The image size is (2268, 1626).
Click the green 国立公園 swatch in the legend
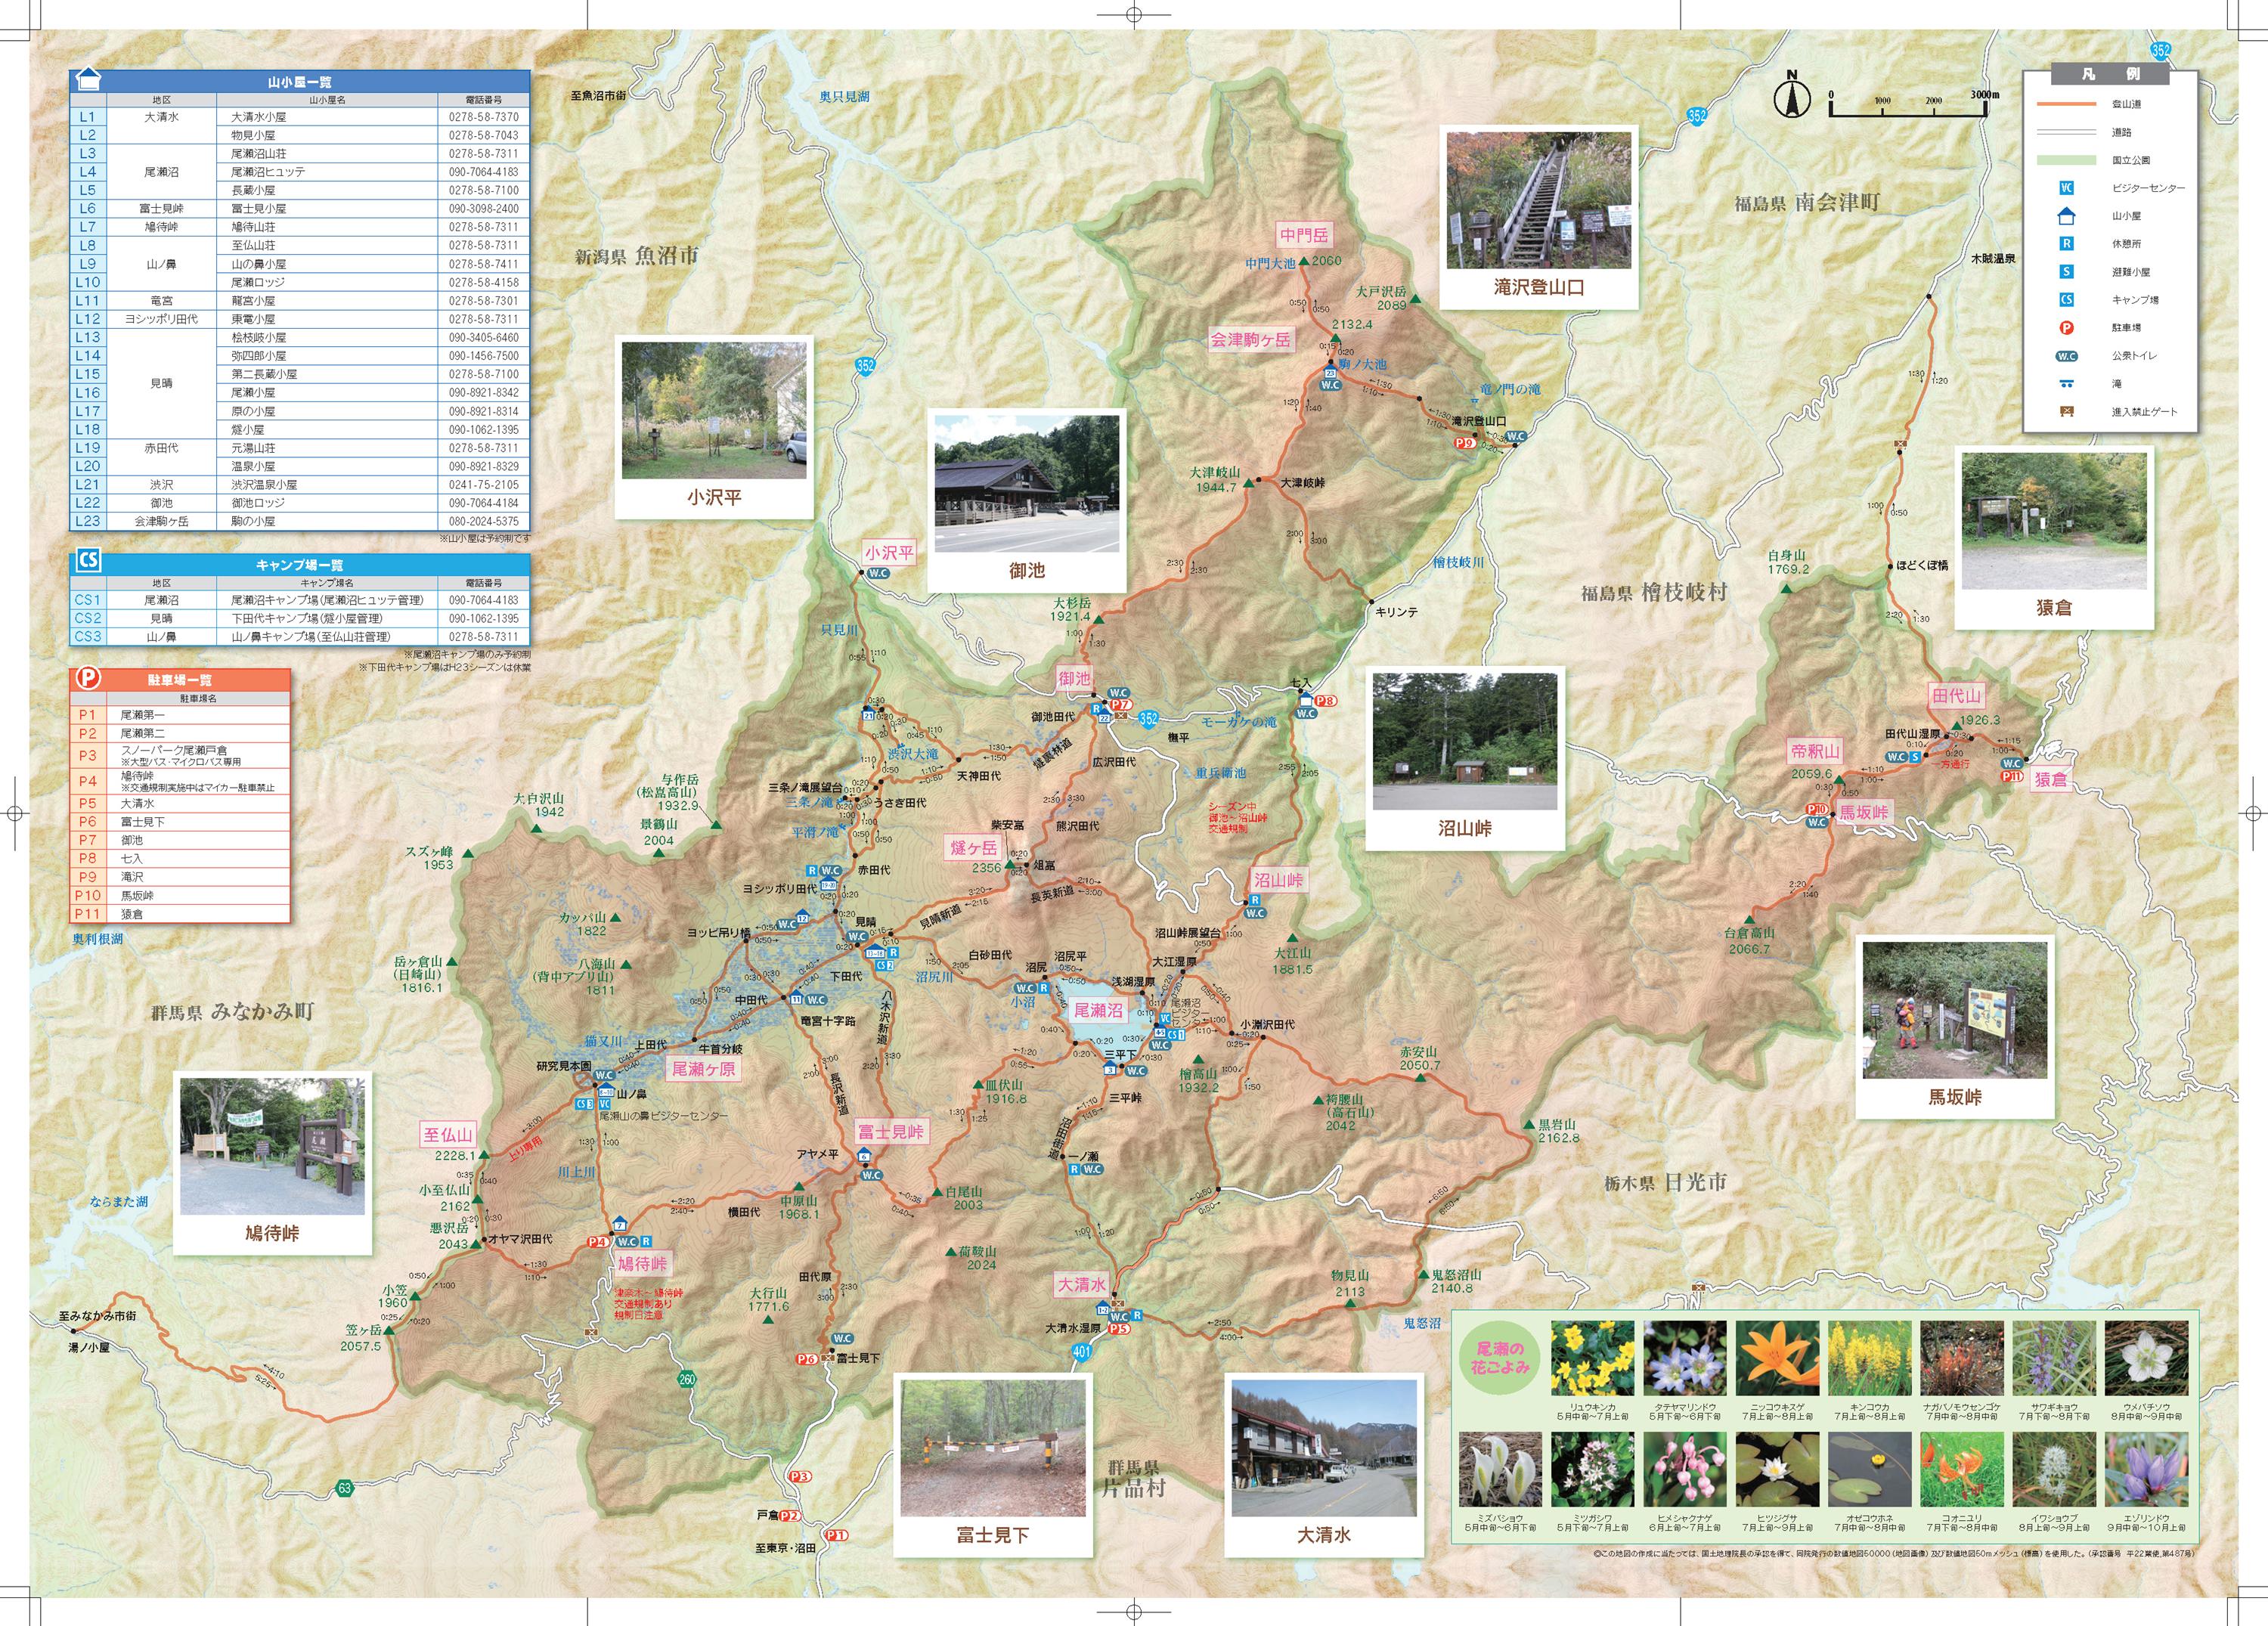click(x=2066, y=160)
